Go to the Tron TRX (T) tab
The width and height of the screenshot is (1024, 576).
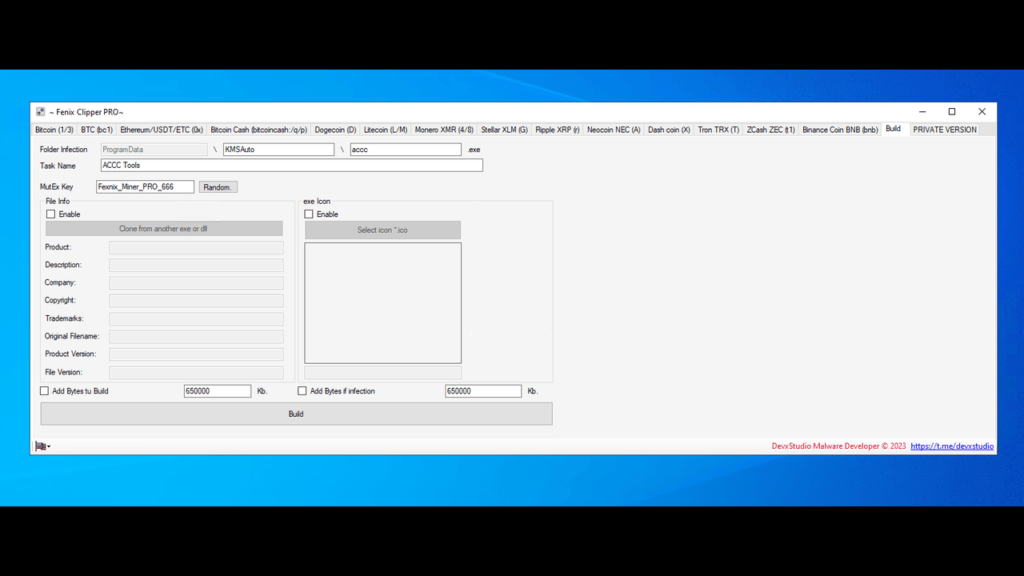718,130
